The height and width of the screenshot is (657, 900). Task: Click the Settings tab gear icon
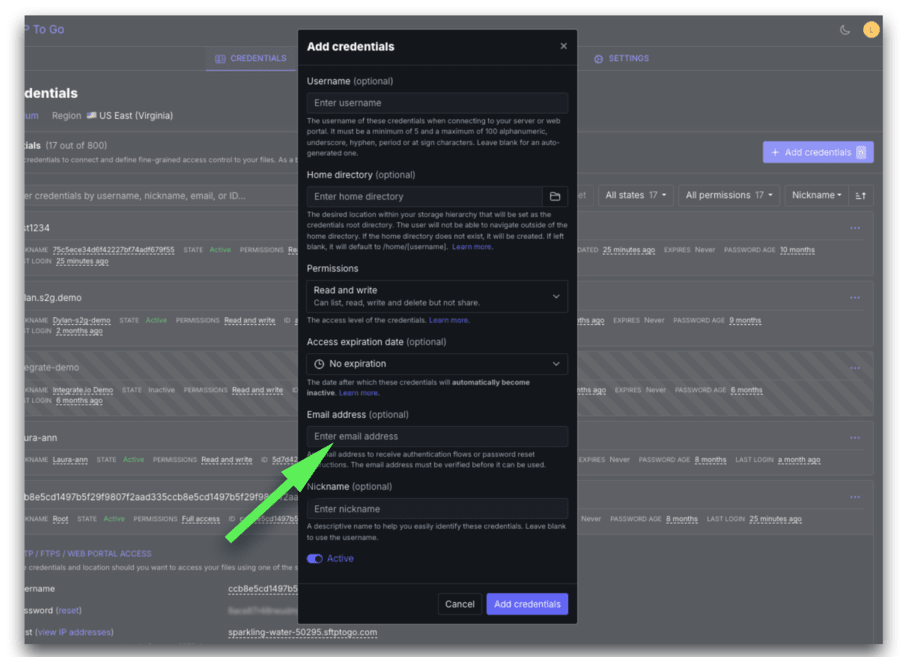tap(599, 59)
